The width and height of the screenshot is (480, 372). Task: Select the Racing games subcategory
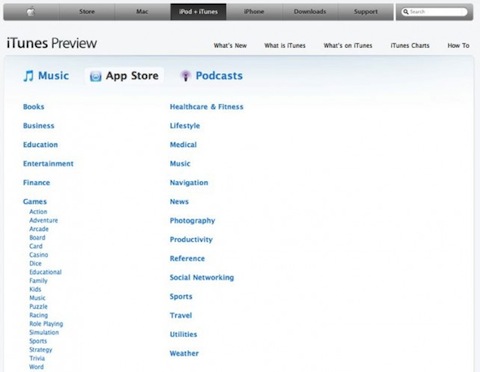(x=39, y=315)
